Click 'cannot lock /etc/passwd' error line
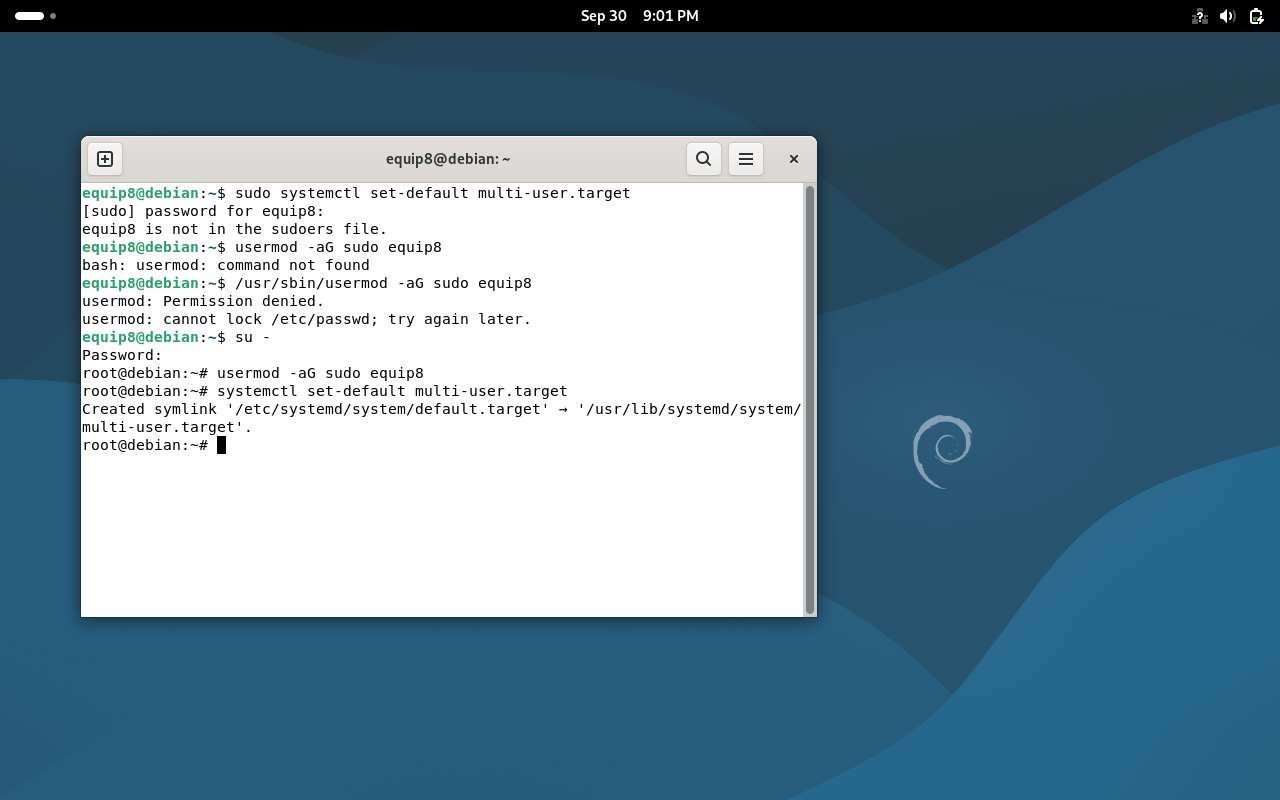 pyautogui.click(x=307, y=319)
